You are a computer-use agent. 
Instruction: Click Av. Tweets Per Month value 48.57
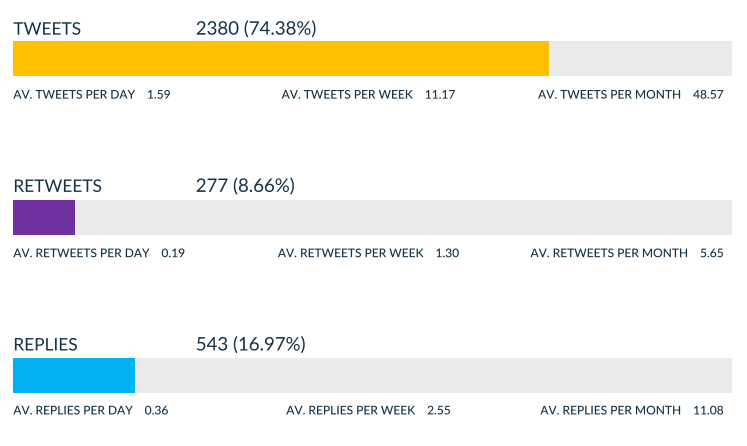708,94
